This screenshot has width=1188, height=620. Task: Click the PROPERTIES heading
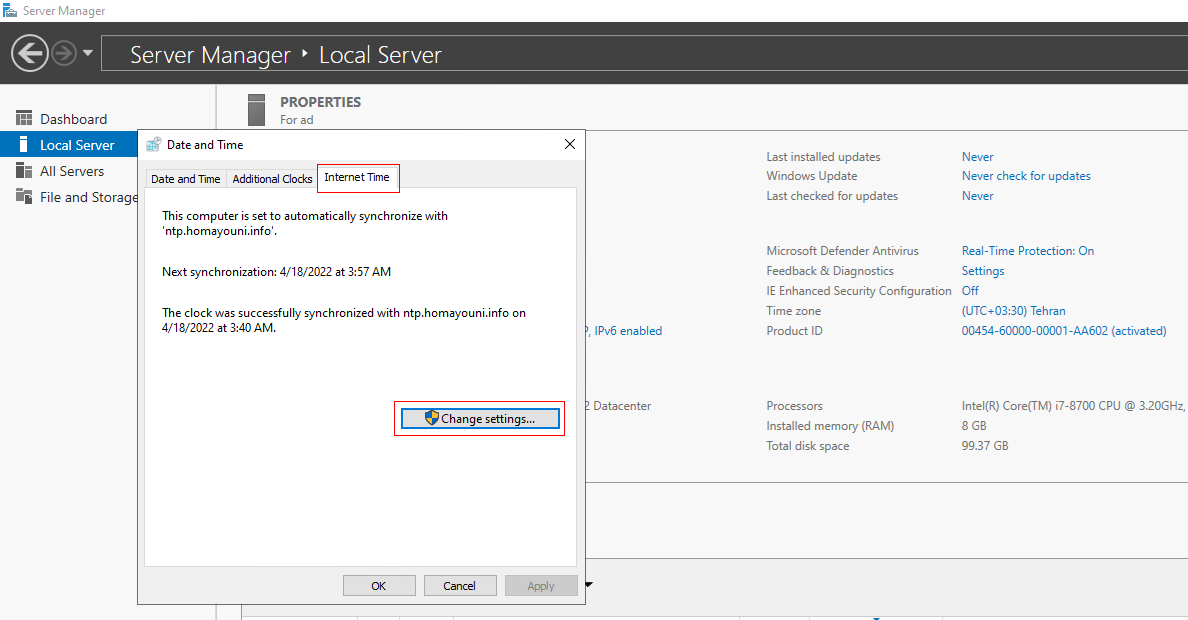click(320, 102)
